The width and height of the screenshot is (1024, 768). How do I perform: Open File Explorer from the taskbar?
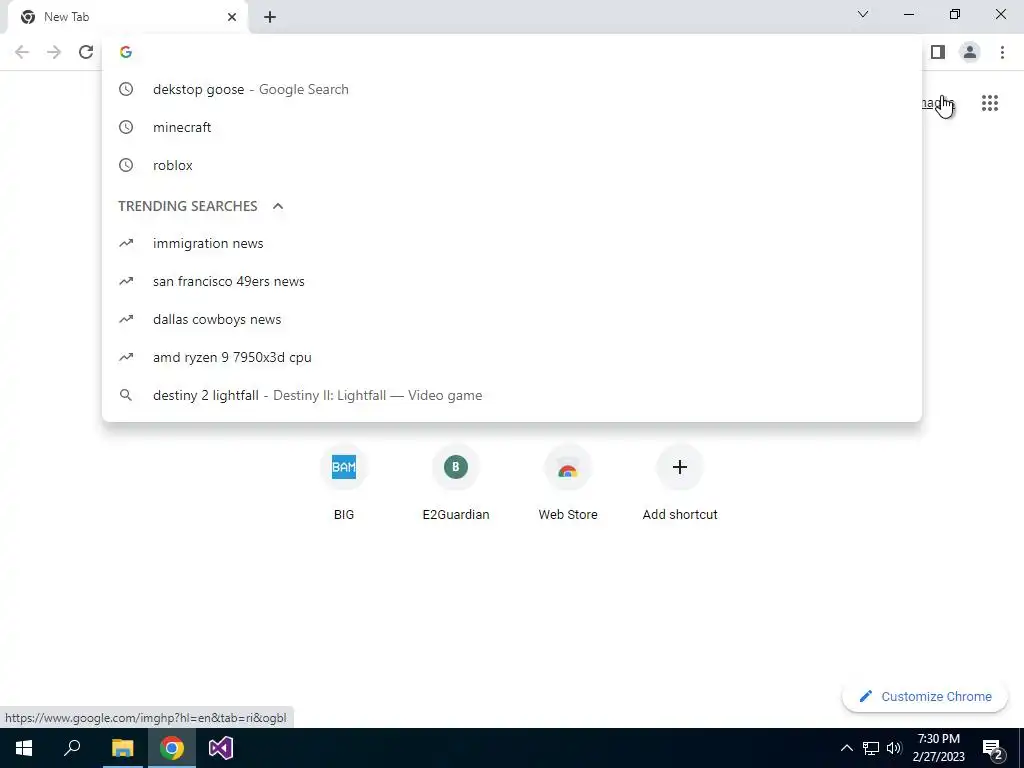(122, 748)
